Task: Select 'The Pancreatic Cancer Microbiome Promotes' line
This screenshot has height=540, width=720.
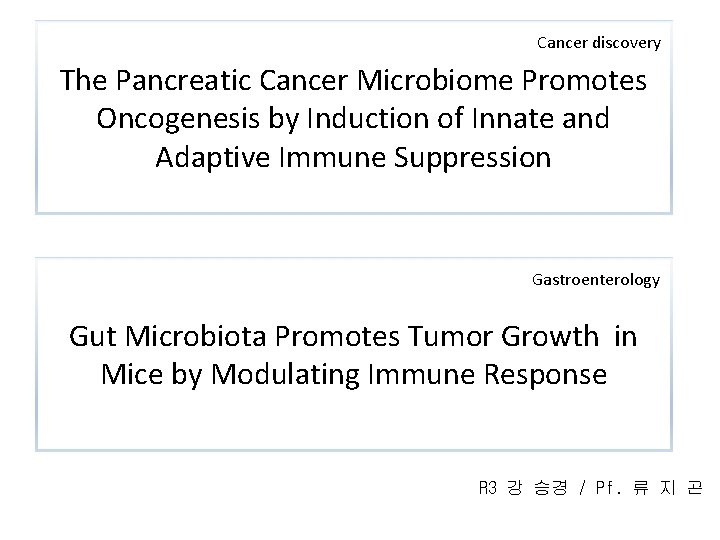Action: click(353, 80)
